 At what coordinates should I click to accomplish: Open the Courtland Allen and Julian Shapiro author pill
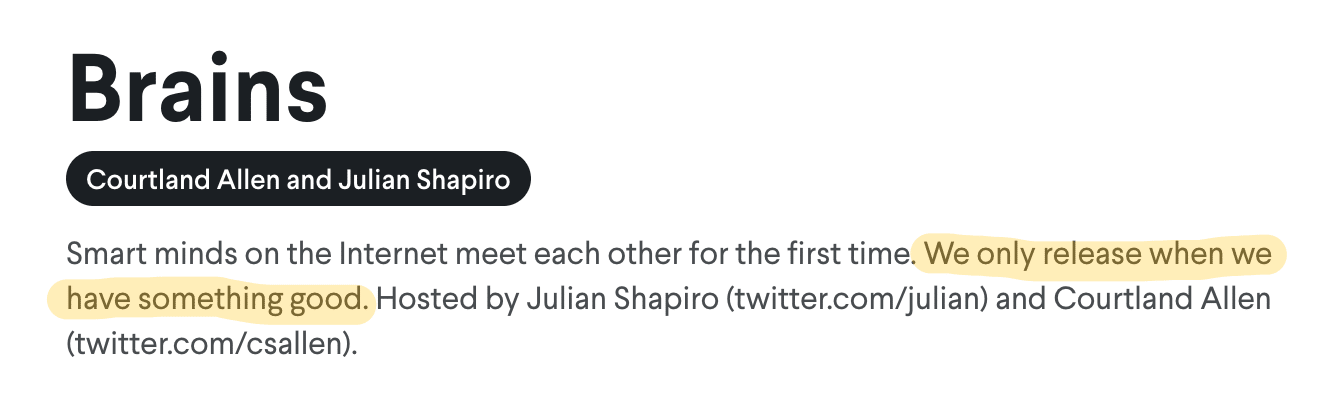coord(298,179)
